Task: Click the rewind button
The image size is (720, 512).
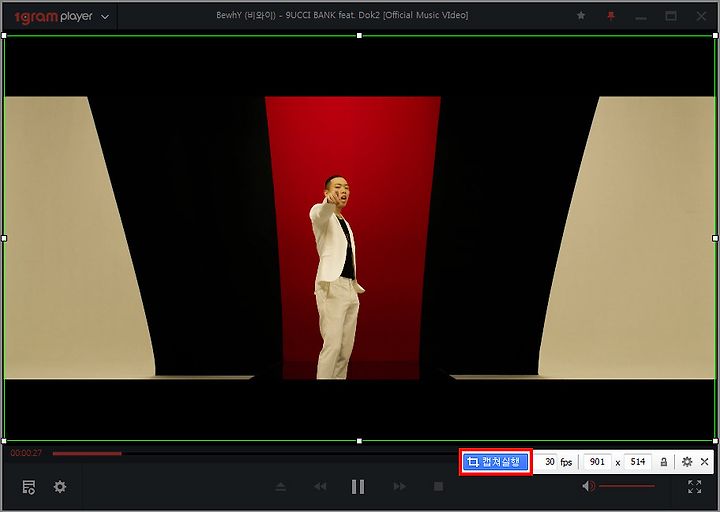Action: tap(320, 486)
